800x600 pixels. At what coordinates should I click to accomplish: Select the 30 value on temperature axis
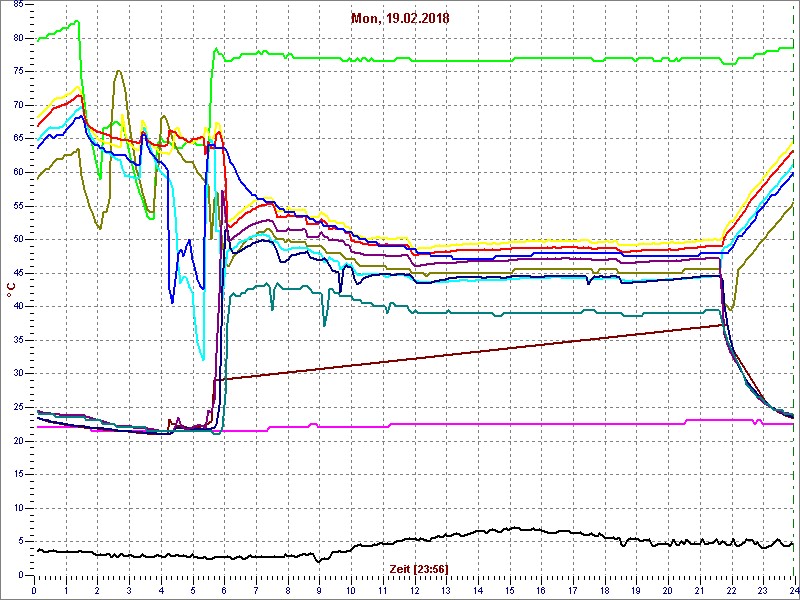tap(17, 373)
